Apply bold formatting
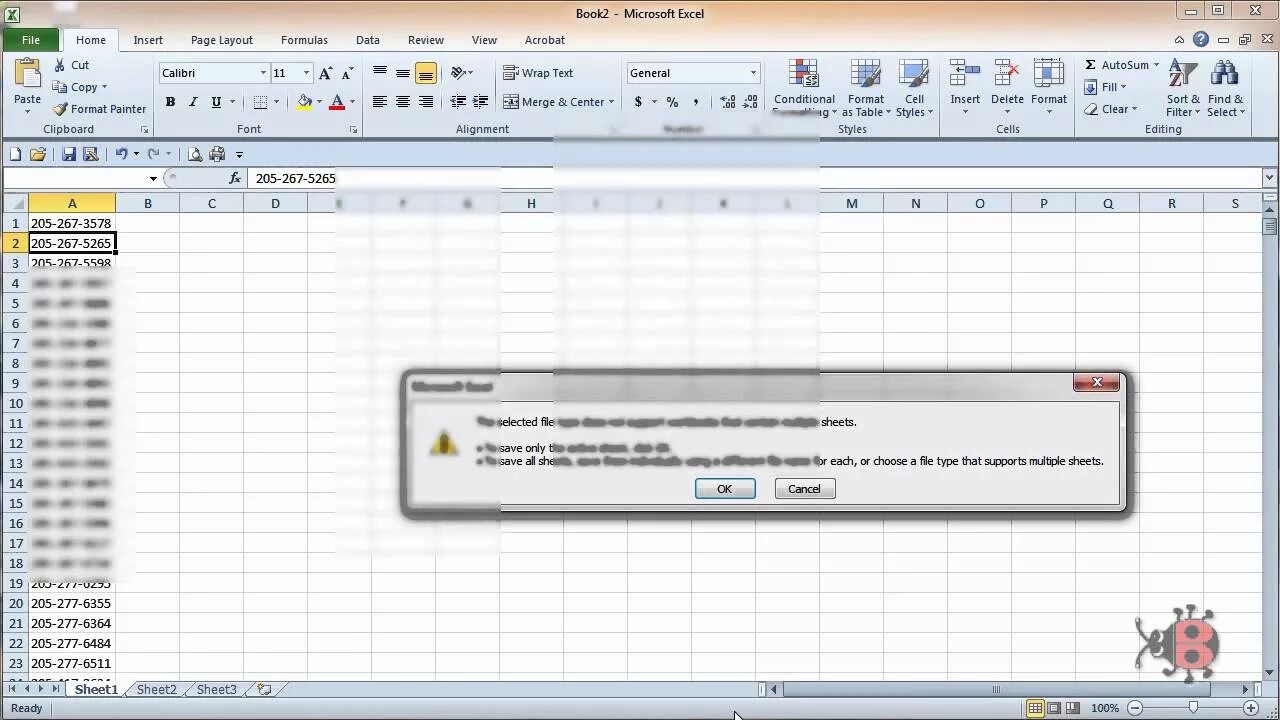1280x720 pixels. click(170, 102)
